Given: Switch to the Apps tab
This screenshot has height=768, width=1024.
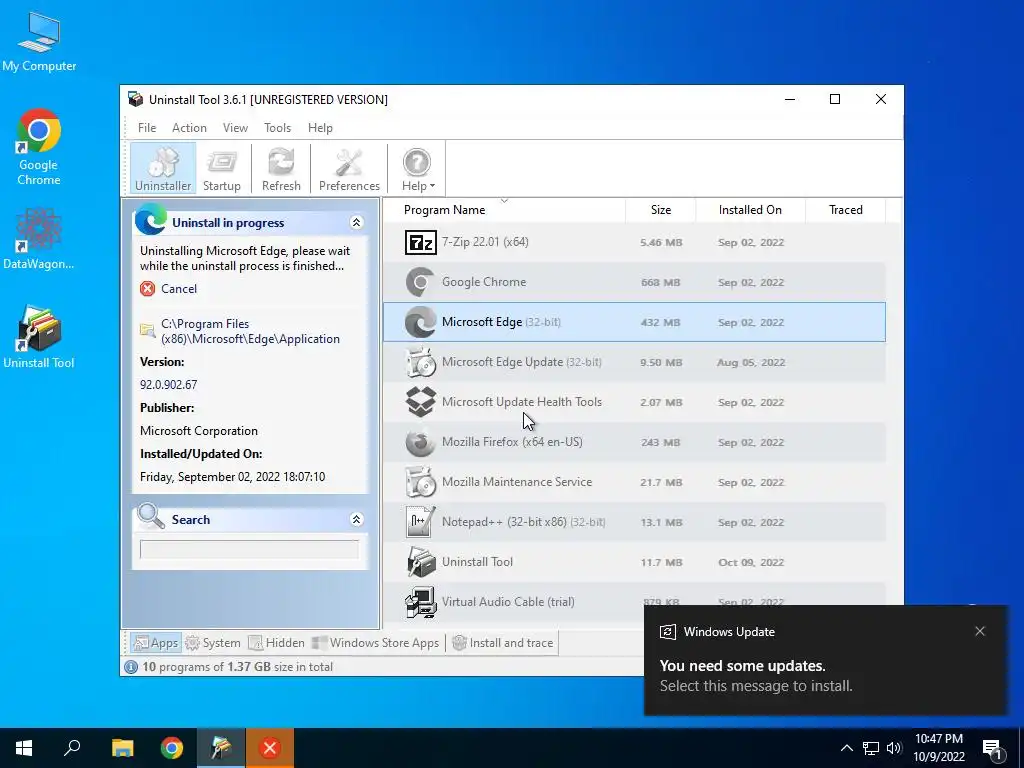Looking at the screenshot, I should point(155,643).
